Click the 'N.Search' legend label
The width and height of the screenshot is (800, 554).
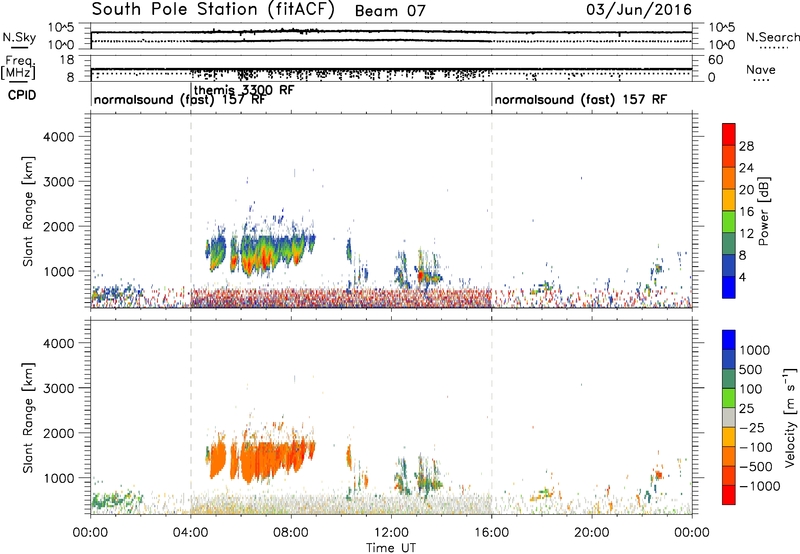(x=772, y=37)
